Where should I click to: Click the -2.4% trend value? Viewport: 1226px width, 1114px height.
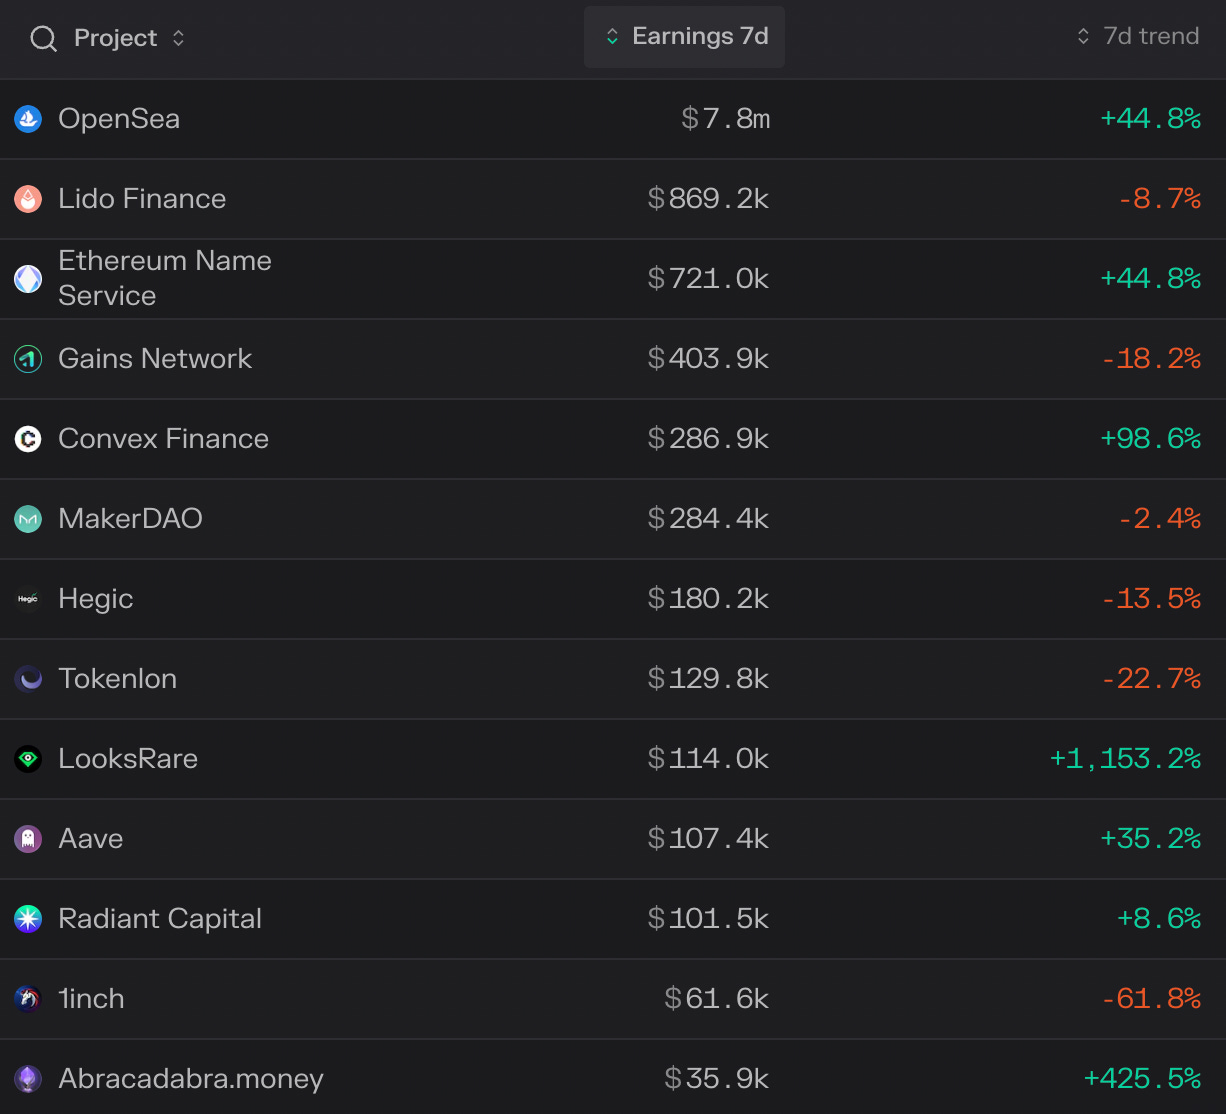pos(1159,519)
